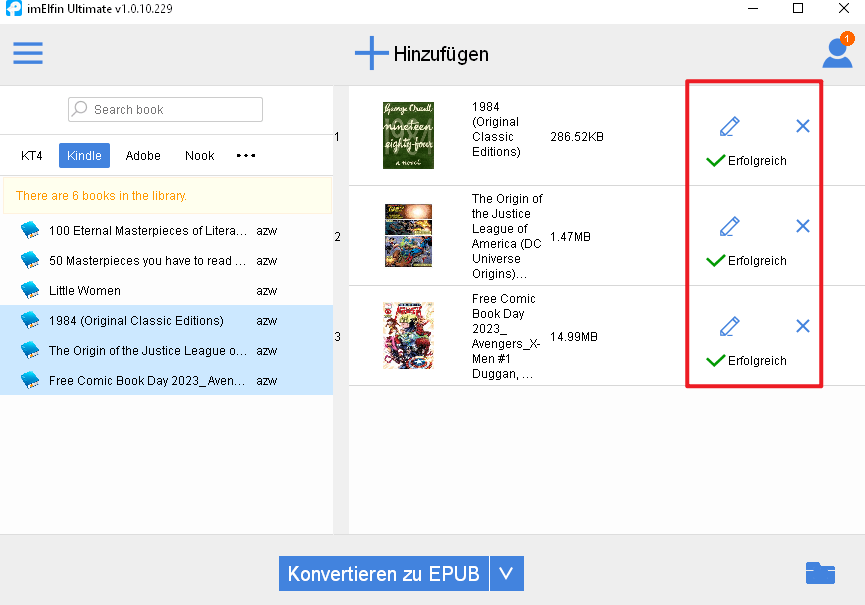Open the output folder icon
The width and height of the screenshot is (865, 605).
pos(820,573)
